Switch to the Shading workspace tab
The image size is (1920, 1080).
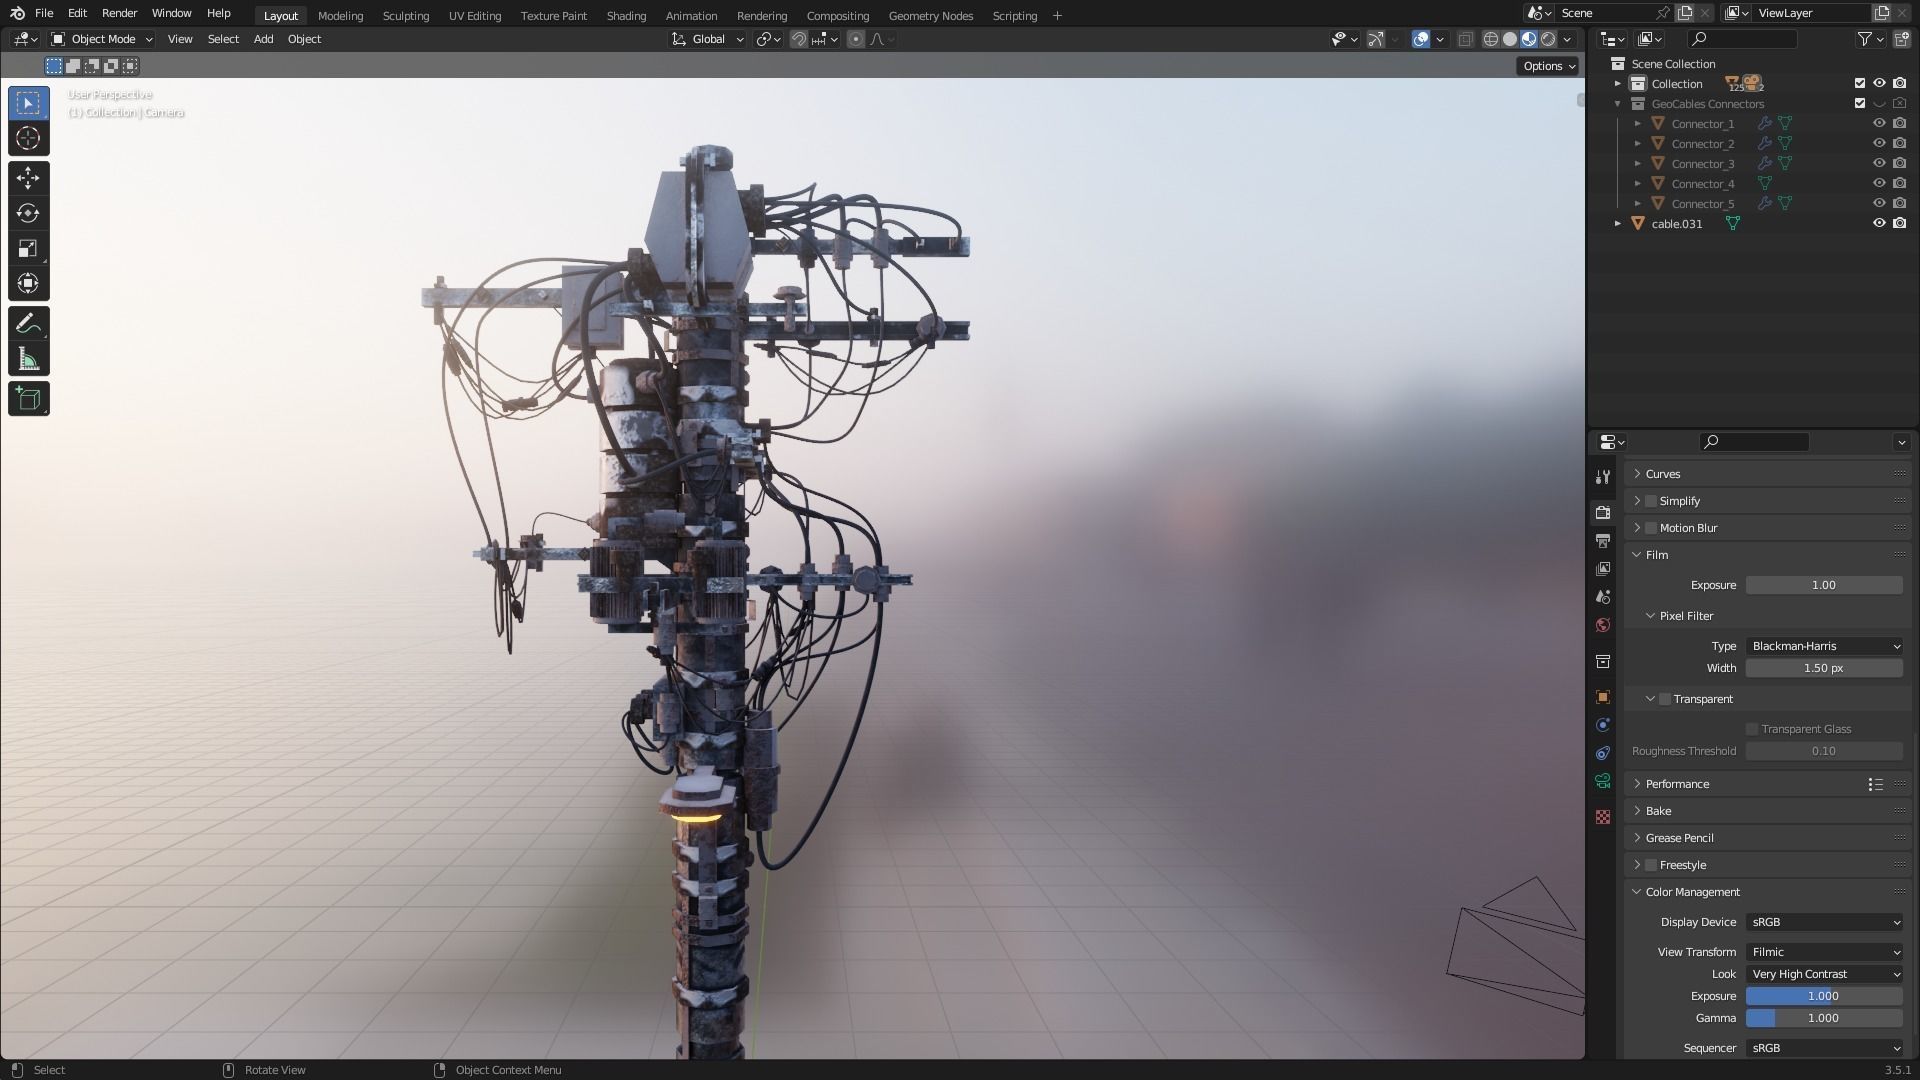(626, 16)
